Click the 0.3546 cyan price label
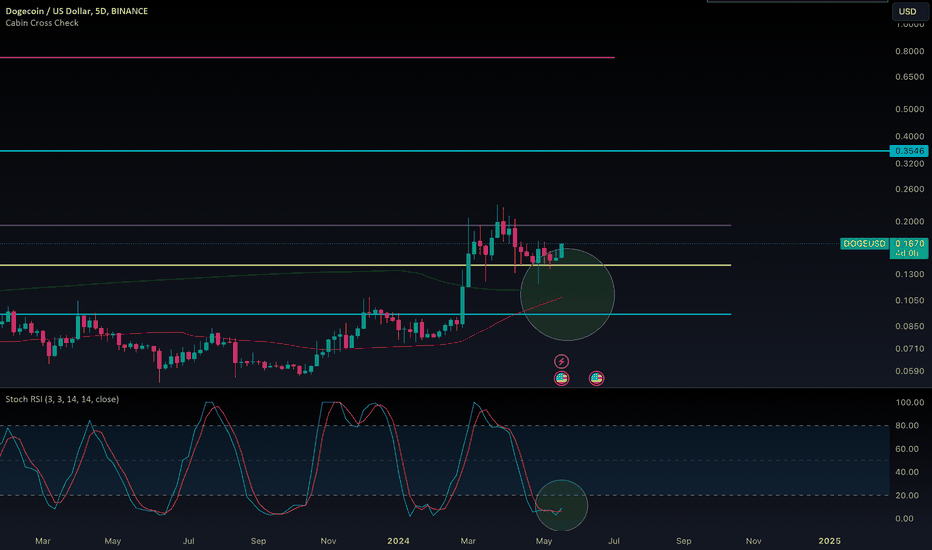932x550 pixels. [909, 151]
